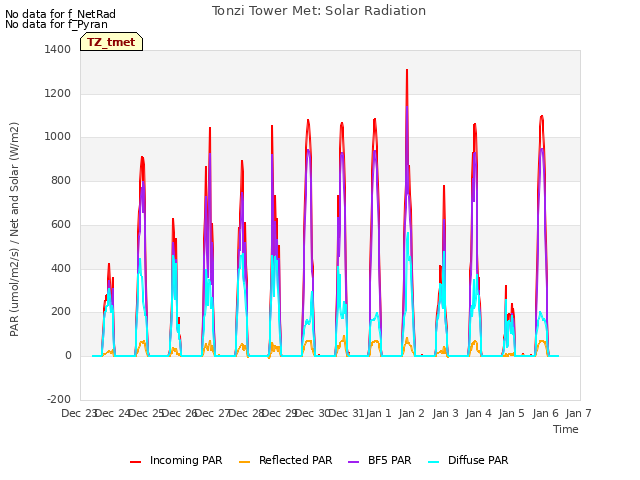This screenshot has height=480, width=640.
Task: Select the 'BF5 PAR' legend label
Action: click(x=389, y=460)
